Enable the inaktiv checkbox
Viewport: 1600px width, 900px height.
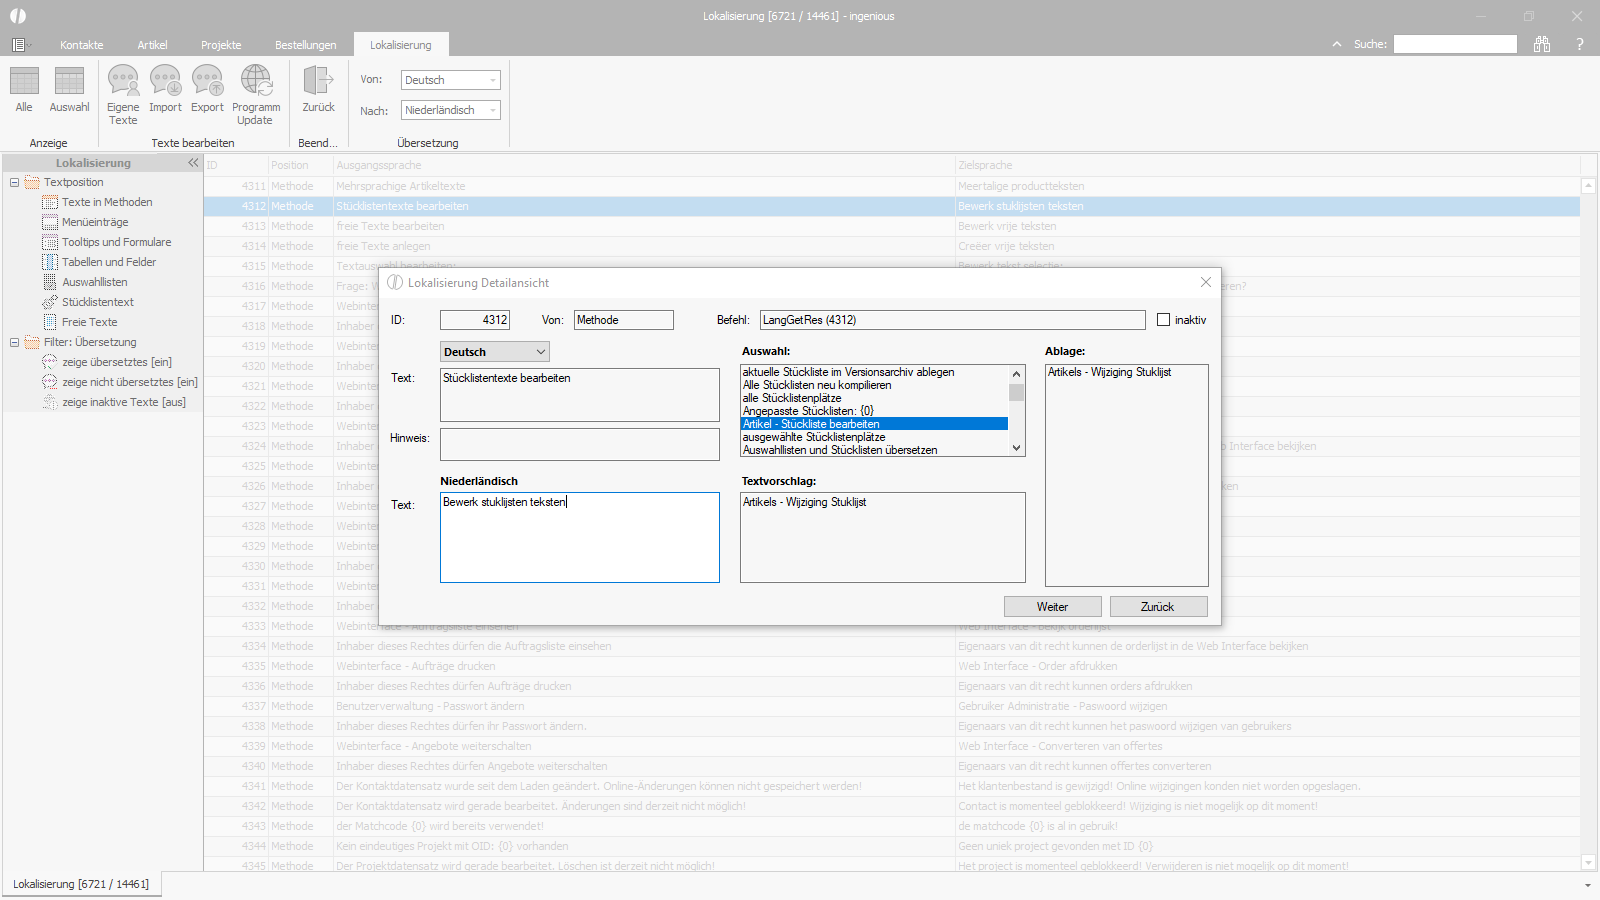[1163, 320]
